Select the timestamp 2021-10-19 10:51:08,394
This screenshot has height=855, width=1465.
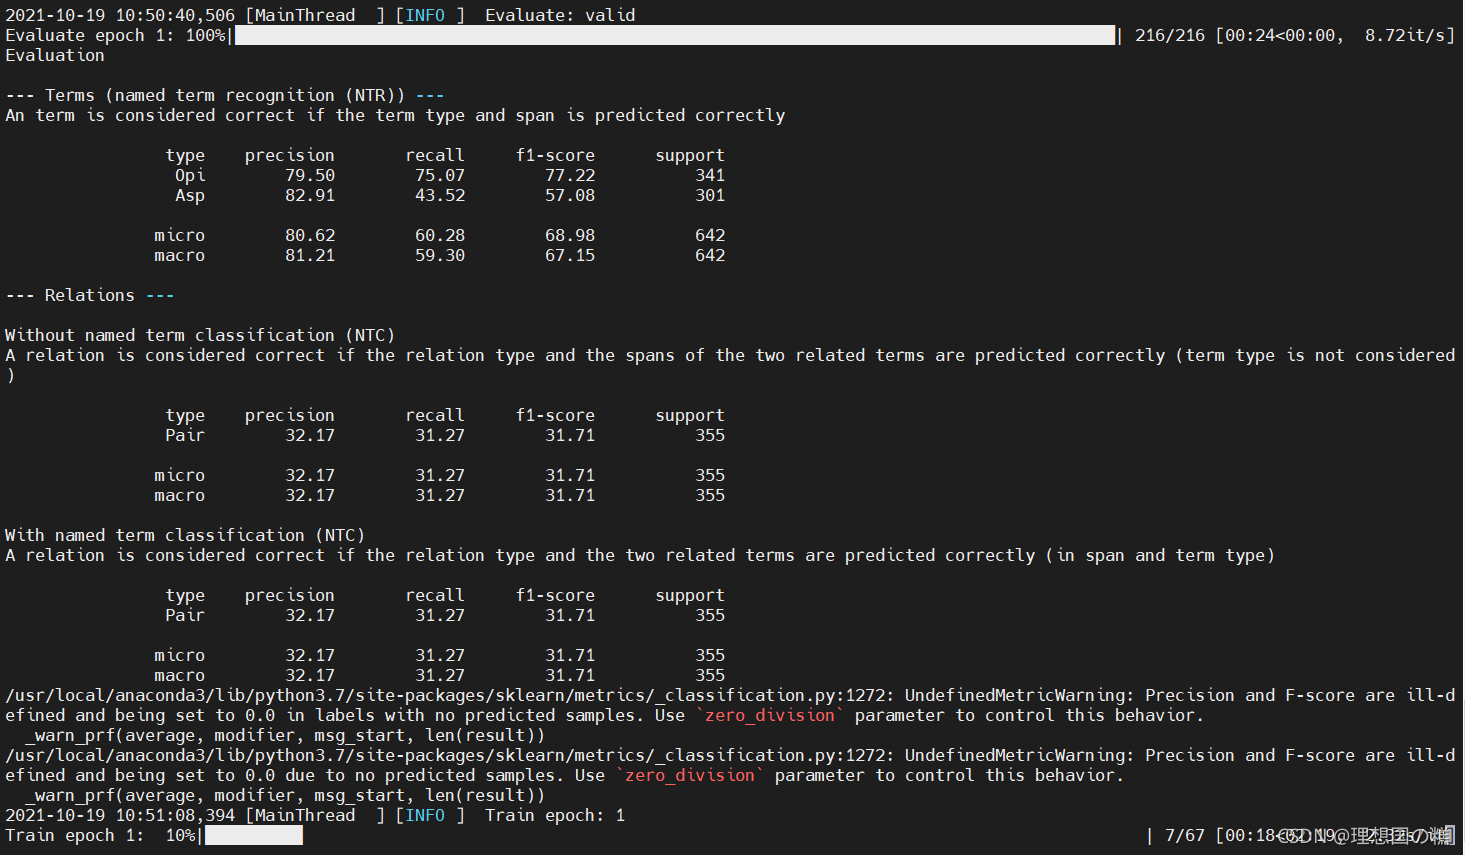120,815
